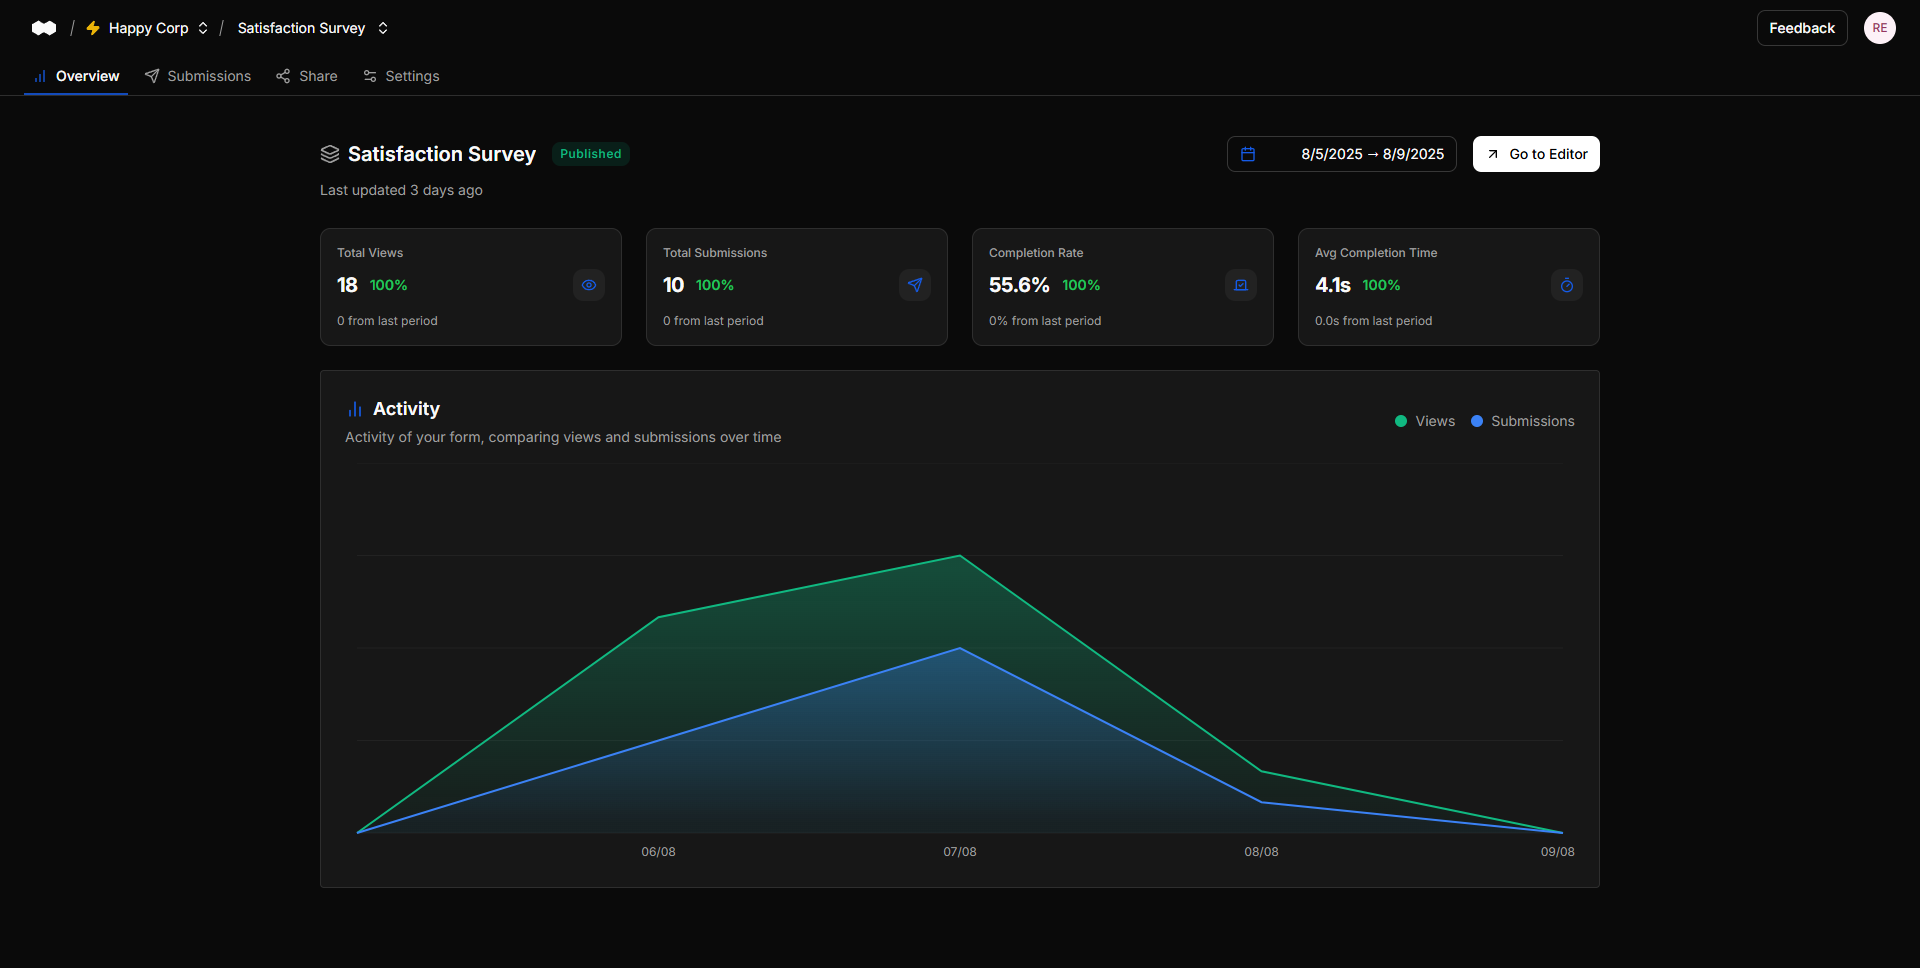Click the calendar icon in the date range picker
This screenshot has height=968, width=1920.
(1247, 154)
